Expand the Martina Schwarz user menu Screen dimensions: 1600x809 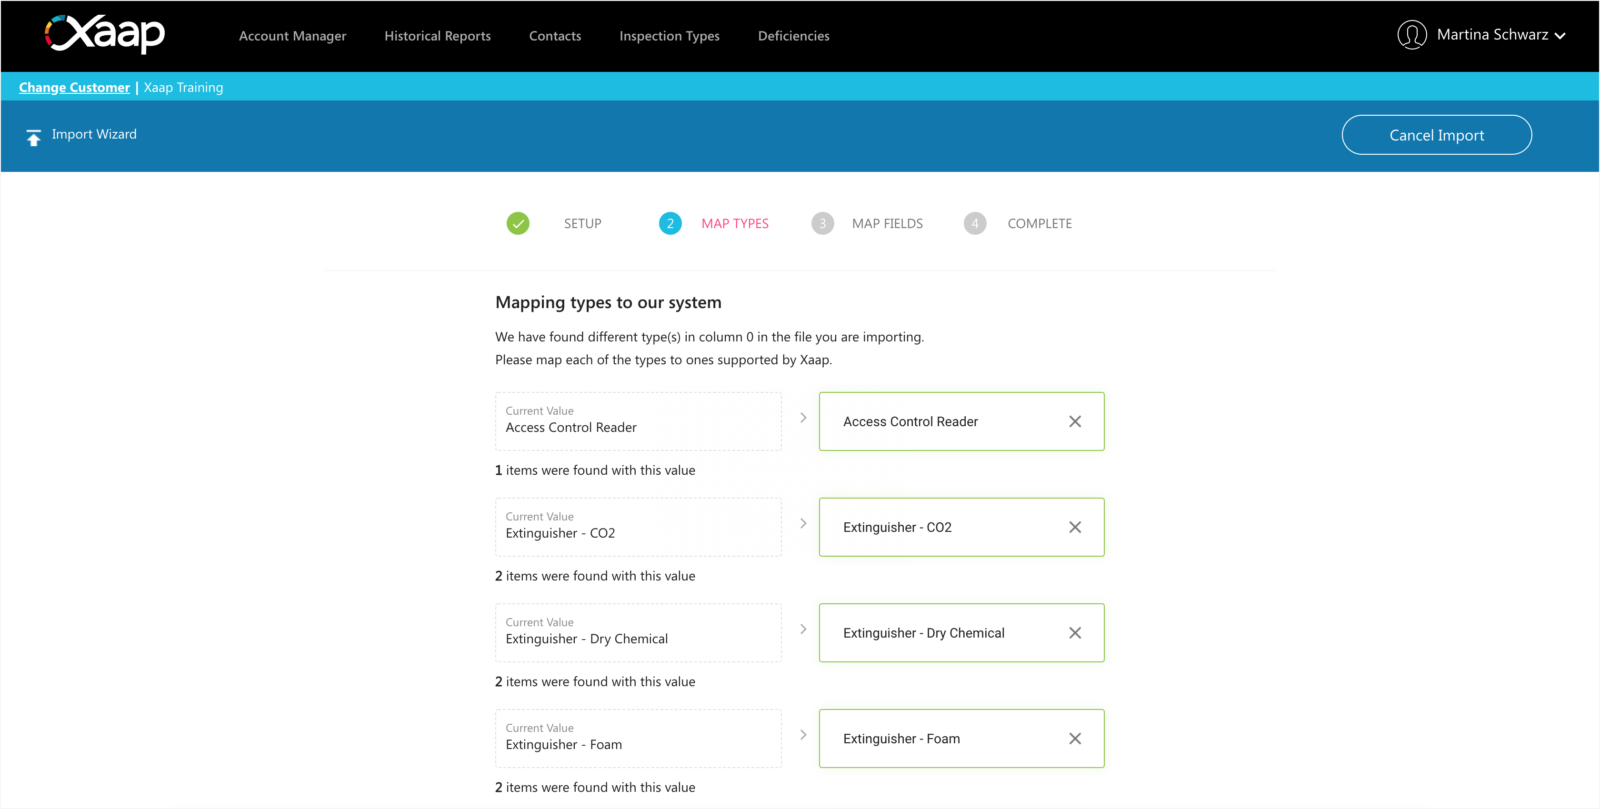pos(1560,36)
